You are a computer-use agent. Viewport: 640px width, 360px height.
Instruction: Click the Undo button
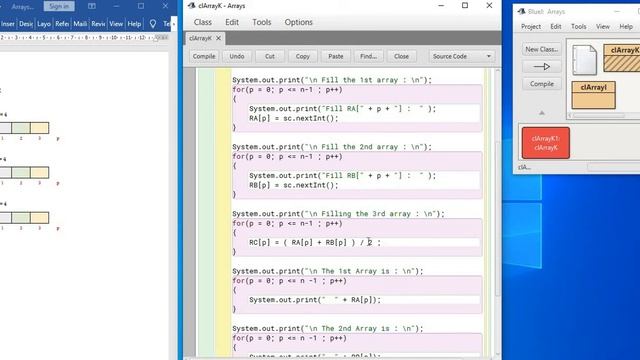coord(237,56)
